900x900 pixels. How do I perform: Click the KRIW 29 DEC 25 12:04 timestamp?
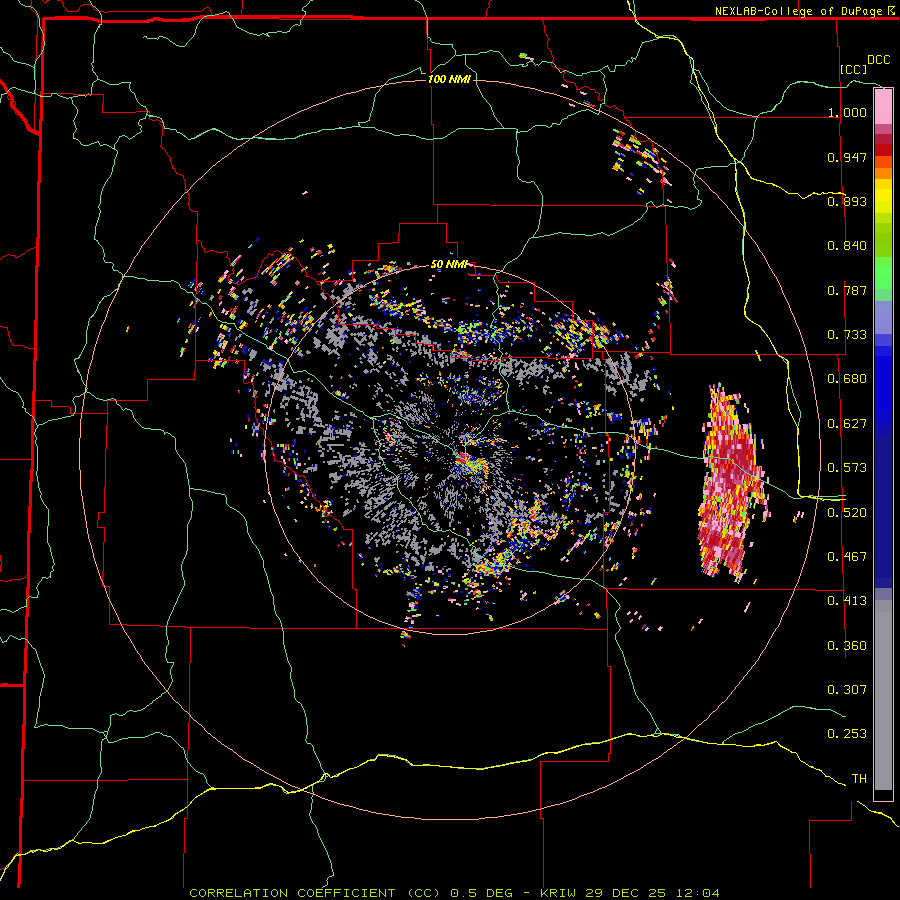[x=630, y=893]
